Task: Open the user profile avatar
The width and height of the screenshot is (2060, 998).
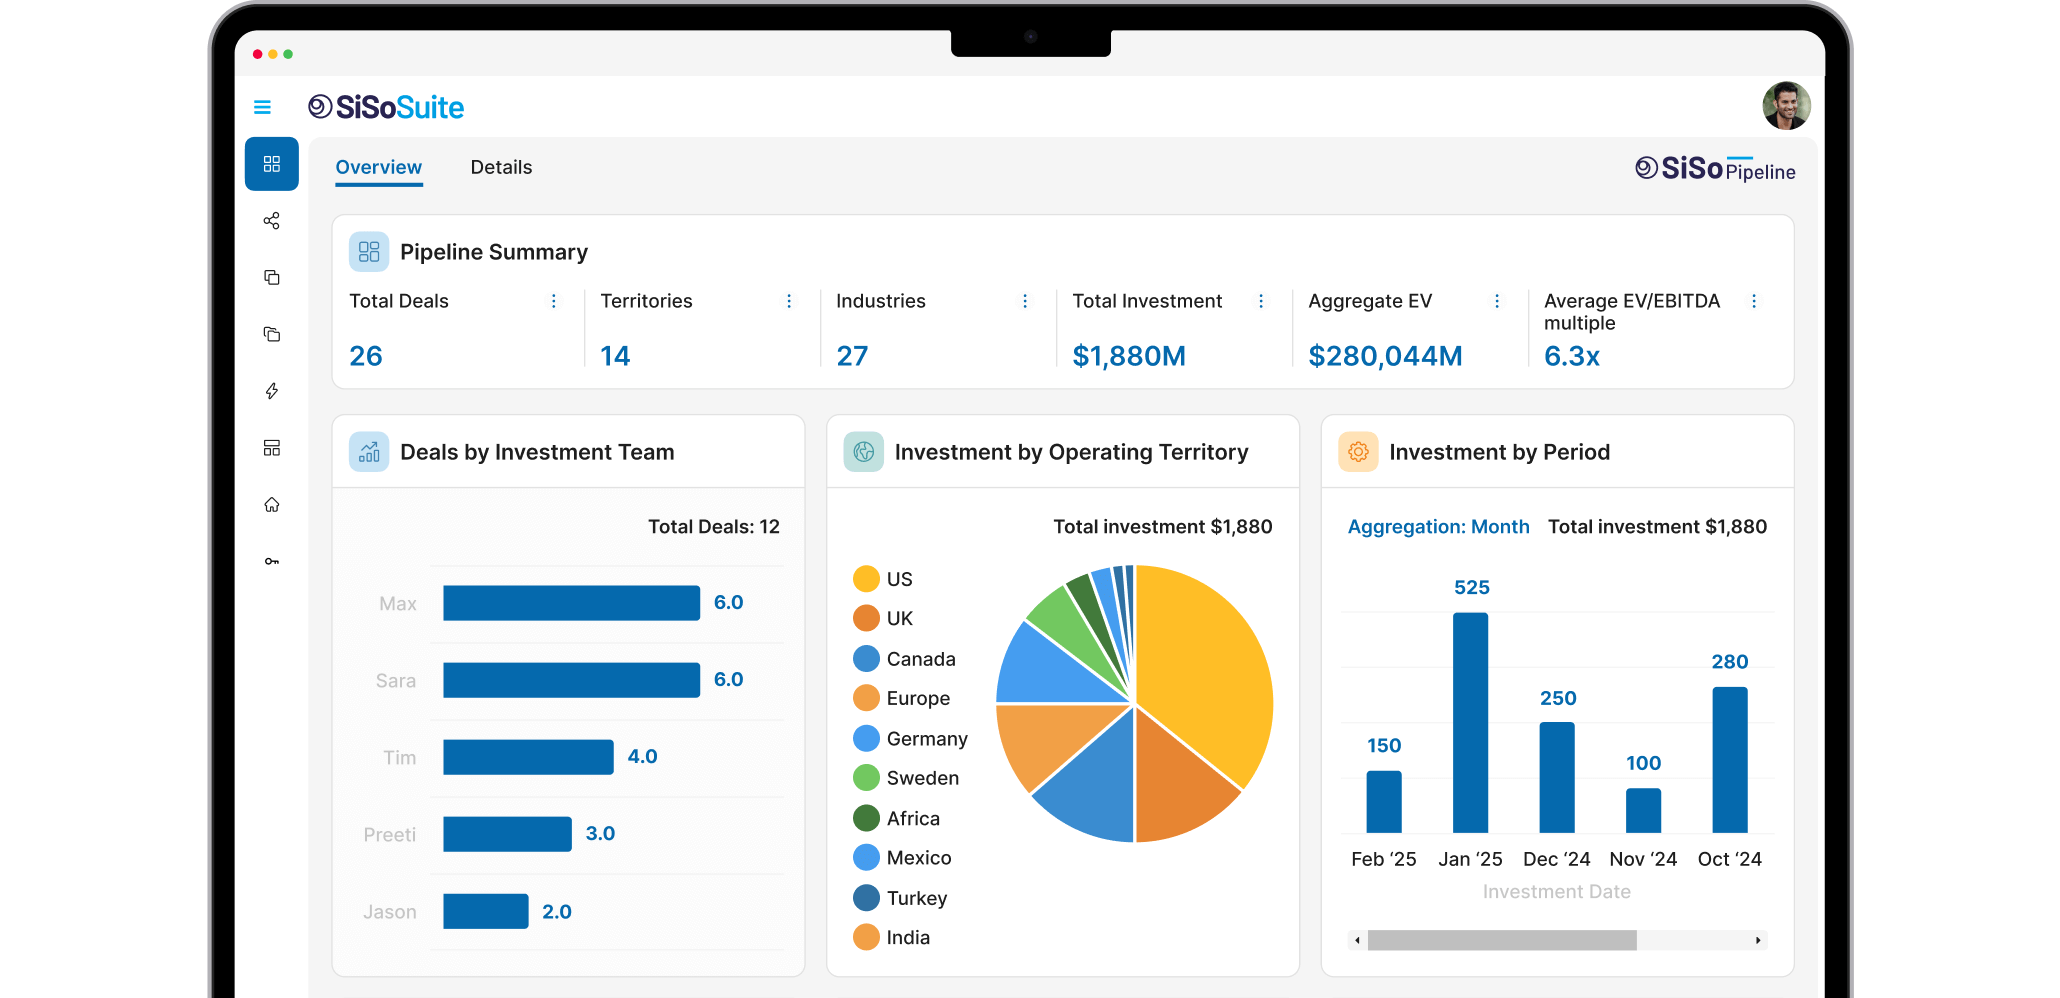Action: click(1786, 106)
